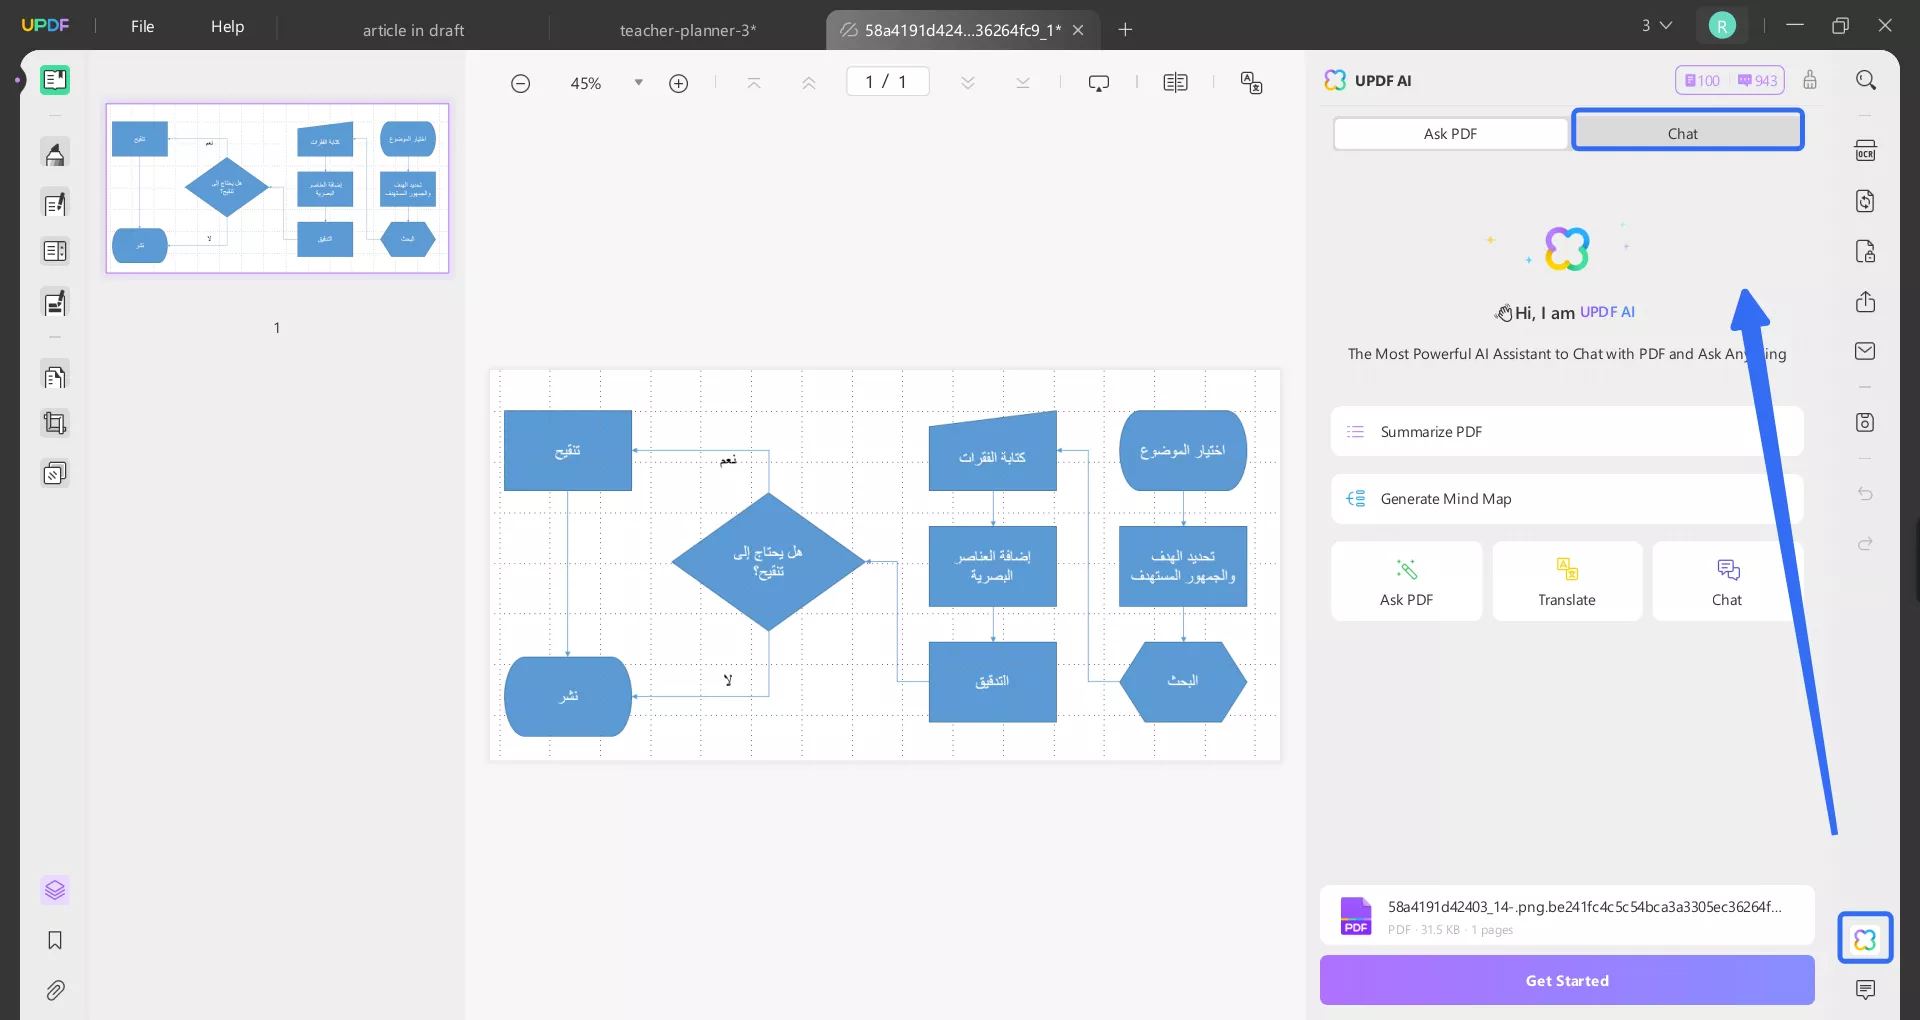Switch to the Ask PDF tab
Image resolution: width=1920 pixels, height=1020 pixels.
(x=1450, y=134)
